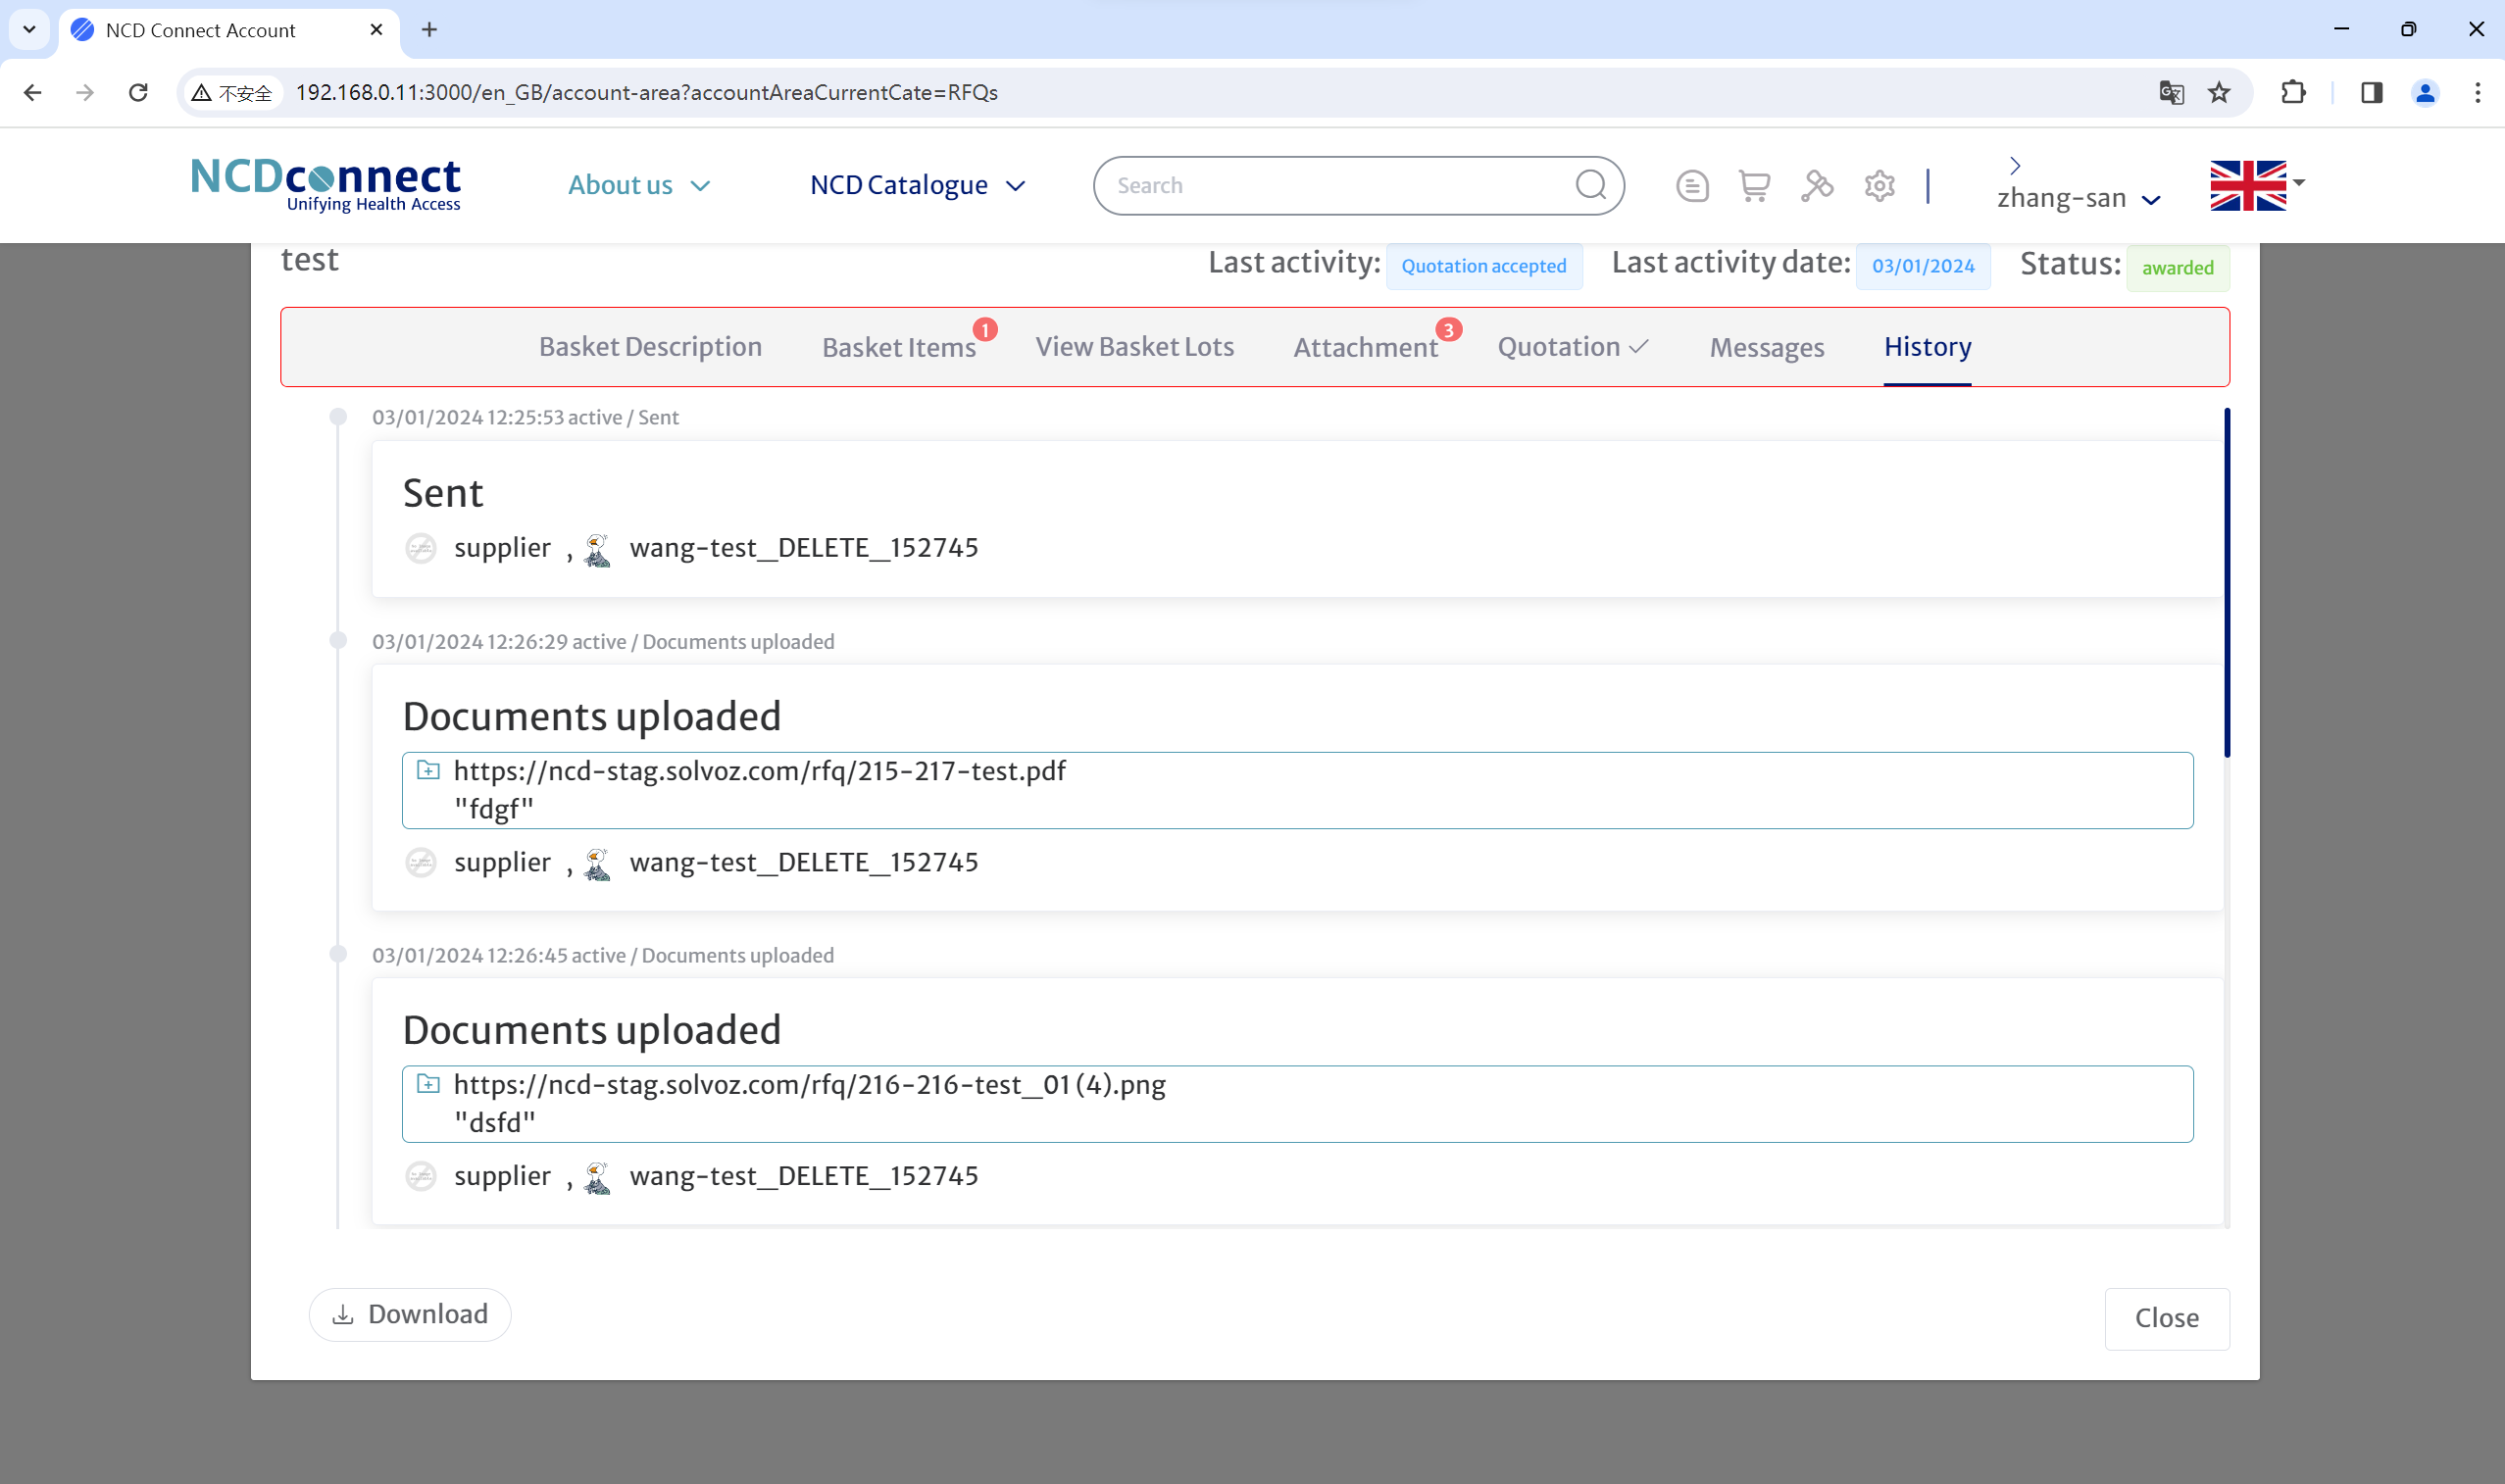
Task: Click the auction hammer icon in header
Action: coord(1817,186)
